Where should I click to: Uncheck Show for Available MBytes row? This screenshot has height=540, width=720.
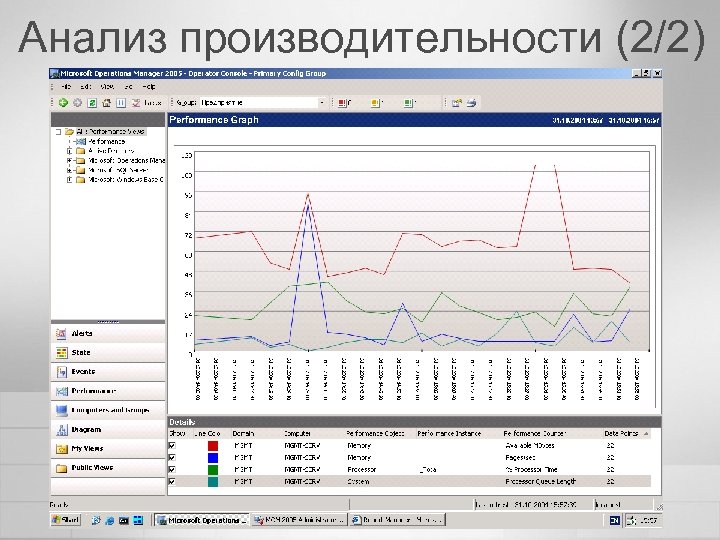pyautogui.click(x=172, y=446)
